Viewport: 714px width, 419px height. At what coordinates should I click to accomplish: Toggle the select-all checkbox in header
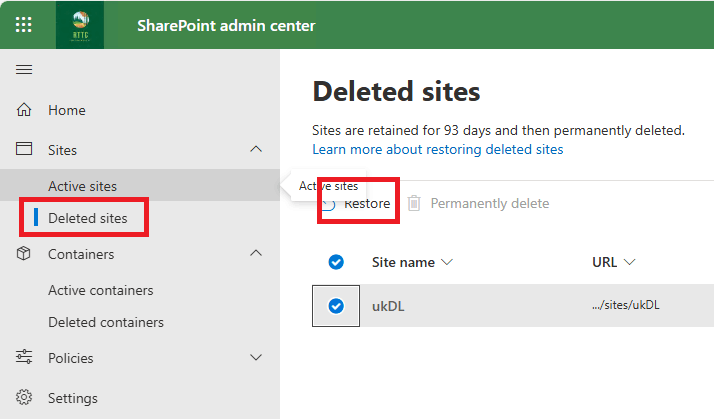point(336,262)
